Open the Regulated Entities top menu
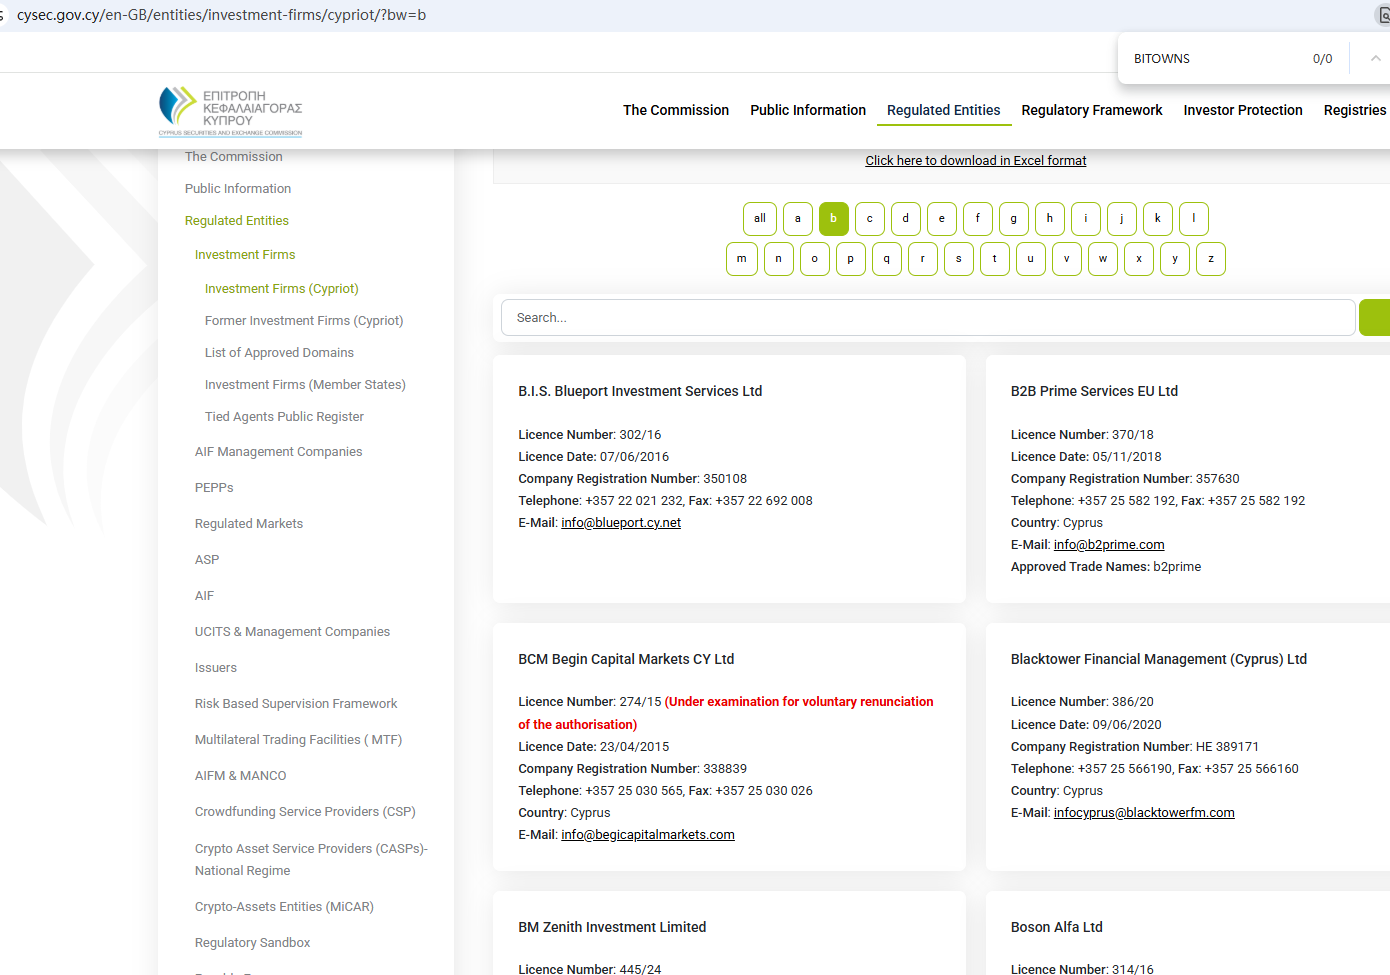1390x975 pixels. tap(943, 110)
